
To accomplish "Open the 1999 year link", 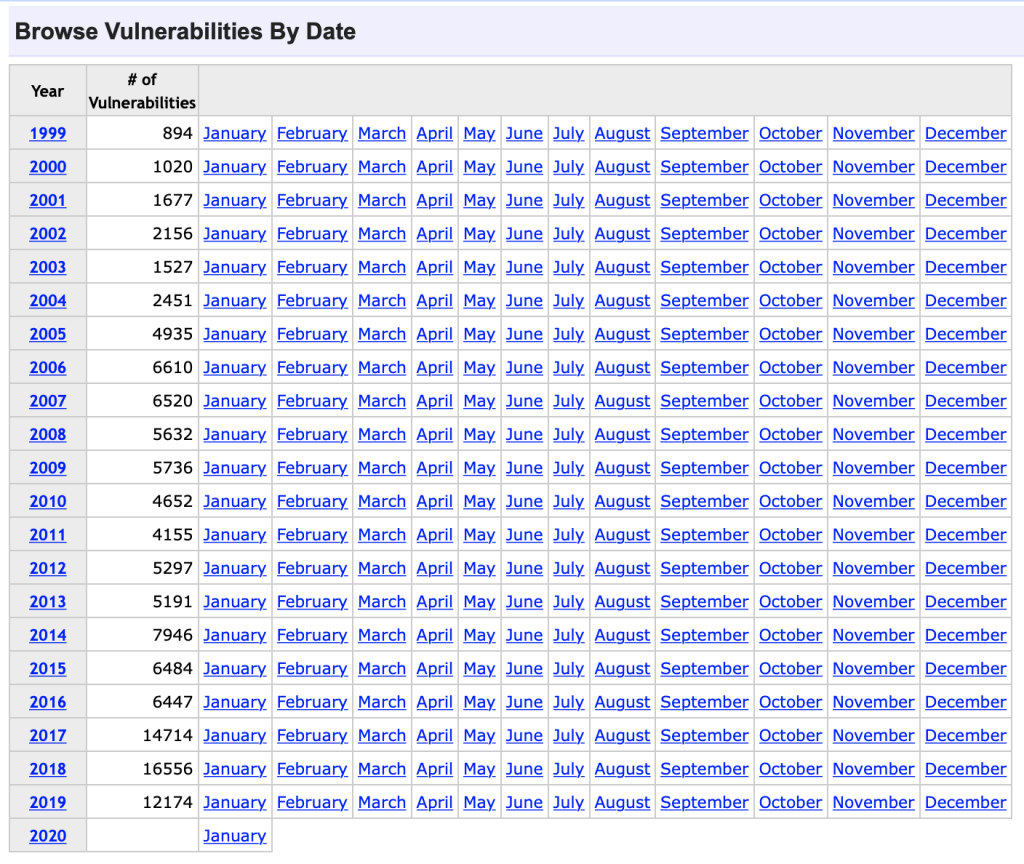I will click(x=48, y=133).
